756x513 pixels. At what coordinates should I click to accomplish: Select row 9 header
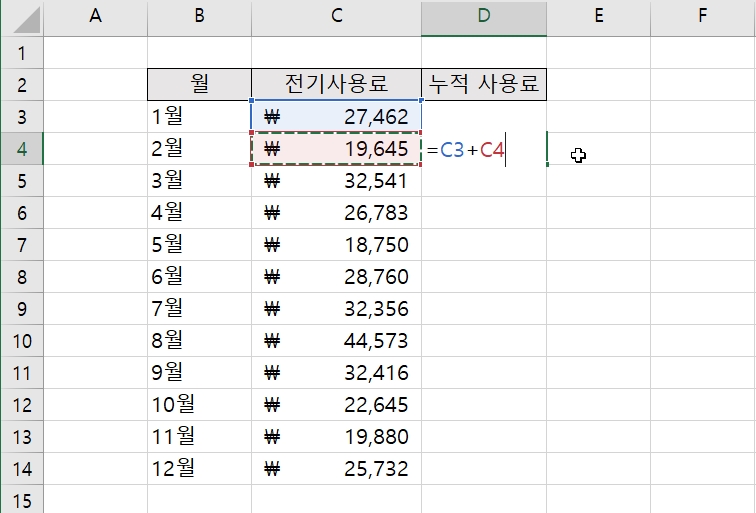pyautogui.click(x=22, y=309)
